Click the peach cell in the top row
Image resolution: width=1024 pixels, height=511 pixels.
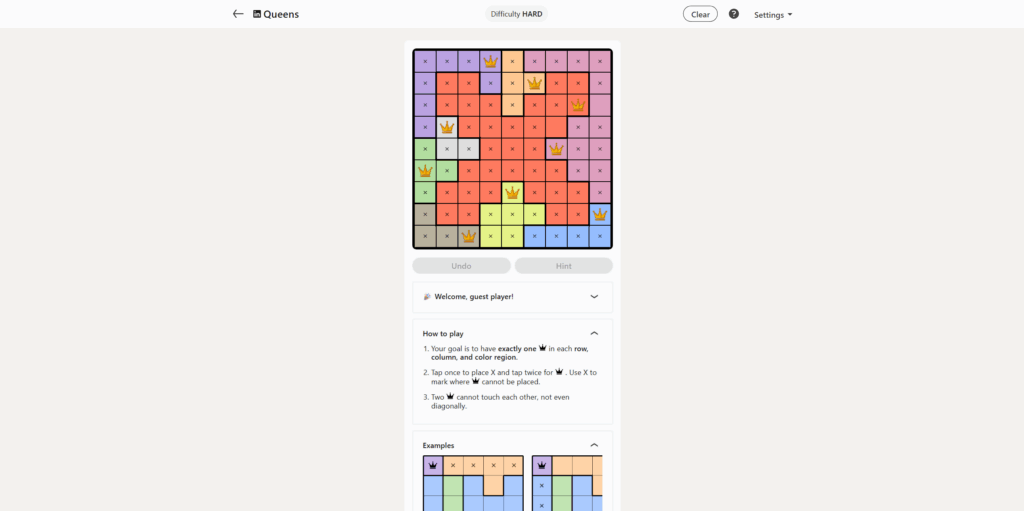[512, 61]
